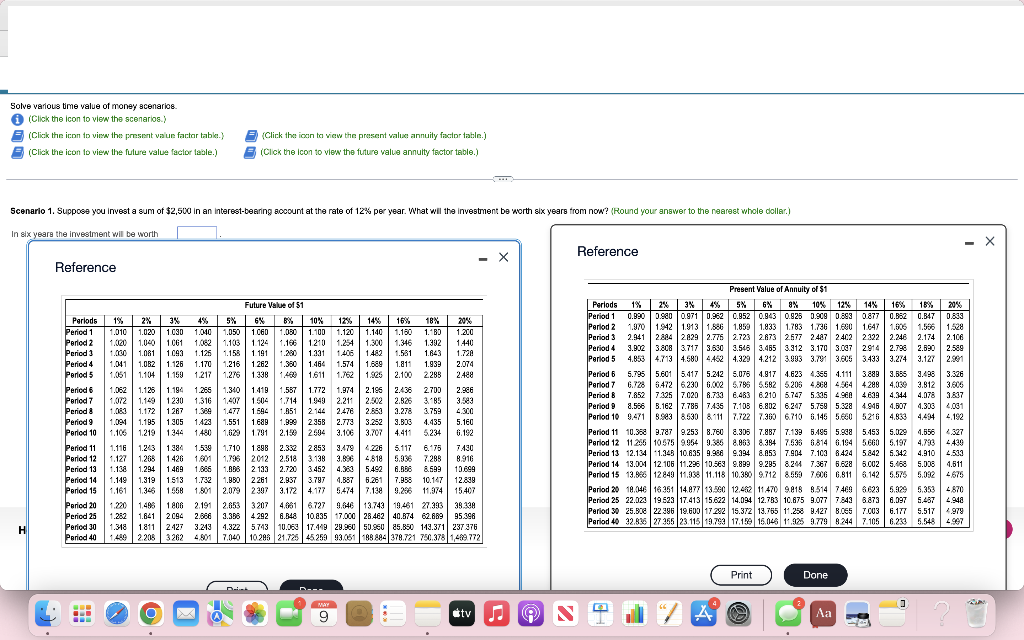Open Mail from the Dock
The image size is (1024, 640).
186,615
